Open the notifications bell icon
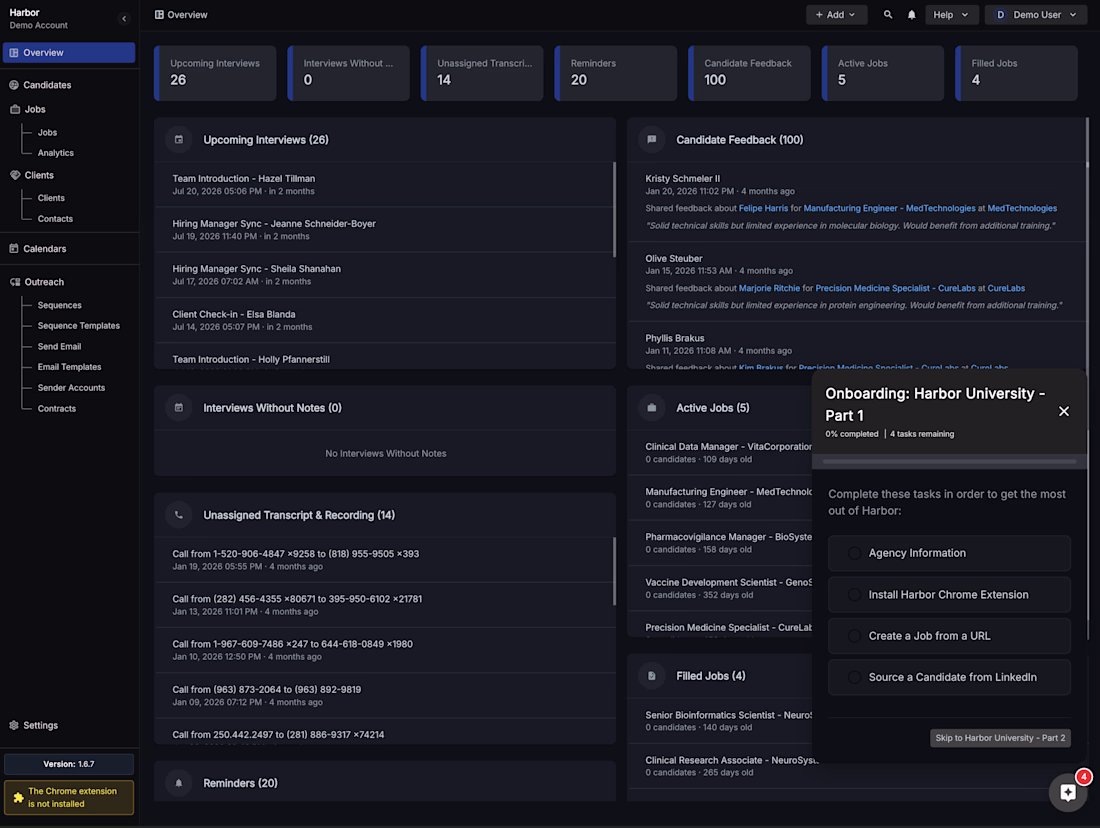 [x=911, y=15]
